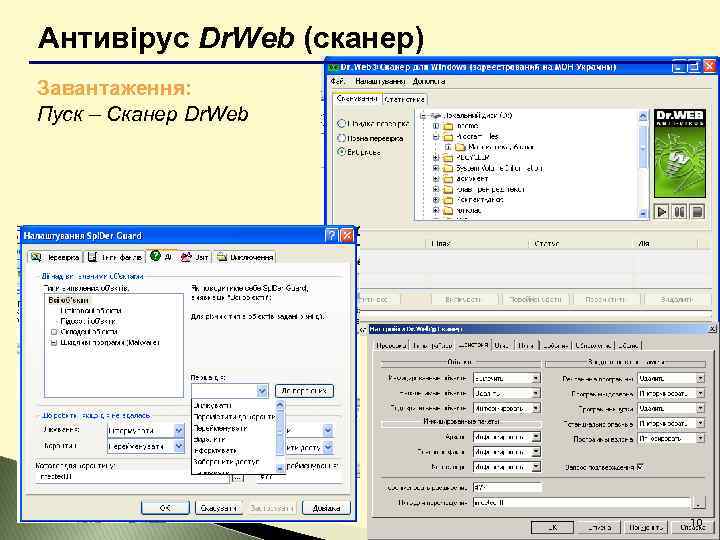The width and height of the screenshot is (720, 540).
Task: Switch to the Статистика tab
Action: tap(404, 99)
